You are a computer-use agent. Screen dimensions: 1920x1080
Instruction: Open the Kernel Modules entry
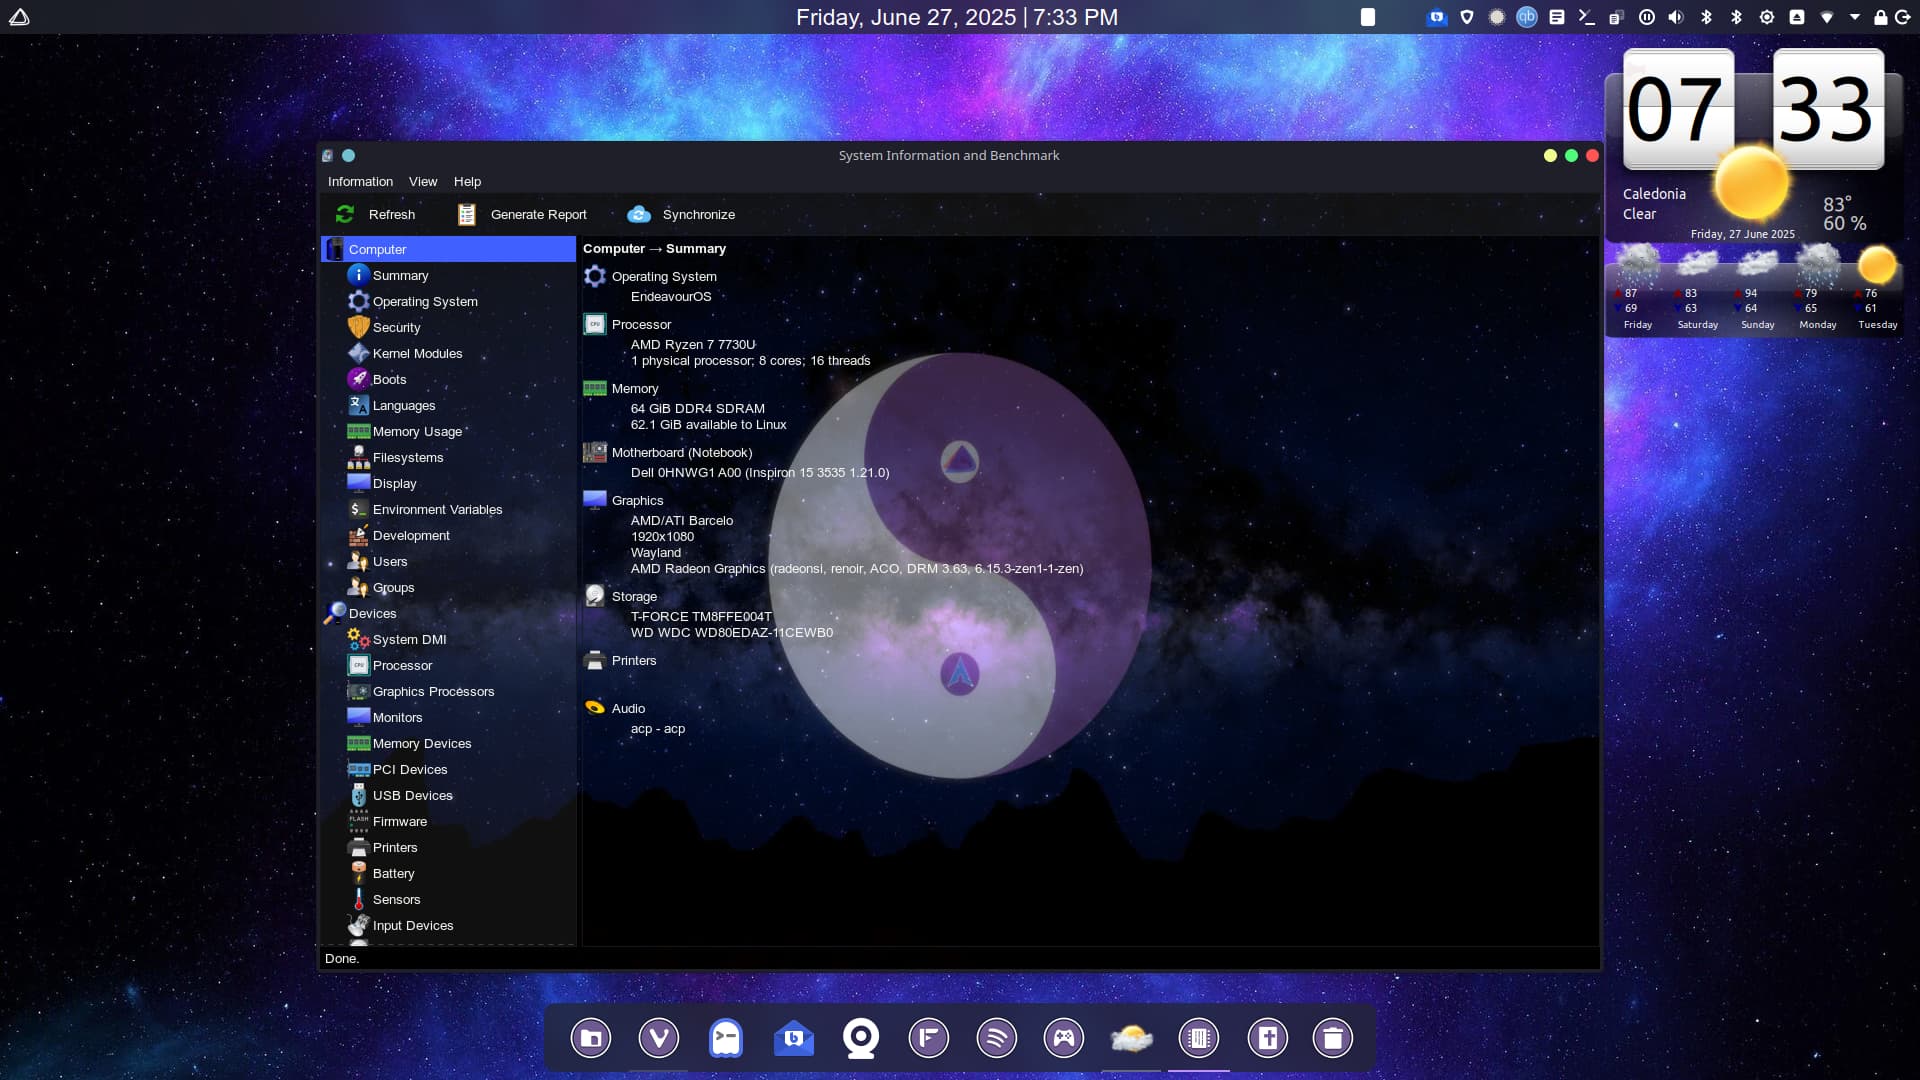coord(417,353)
